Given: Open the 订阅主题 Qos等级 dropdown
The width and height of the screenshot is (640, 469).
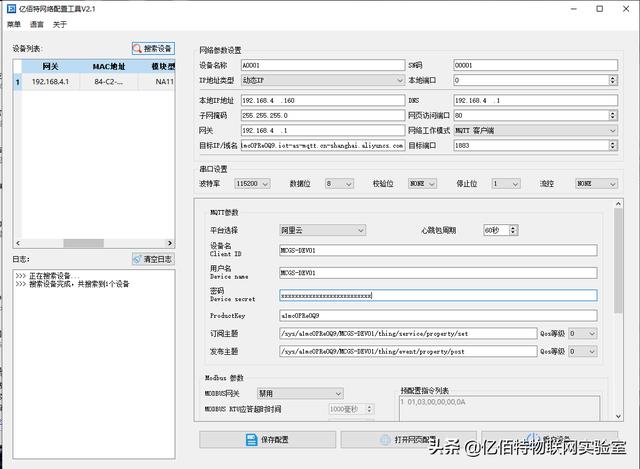Looking at the screenshot, I should [x=583, y=333].
